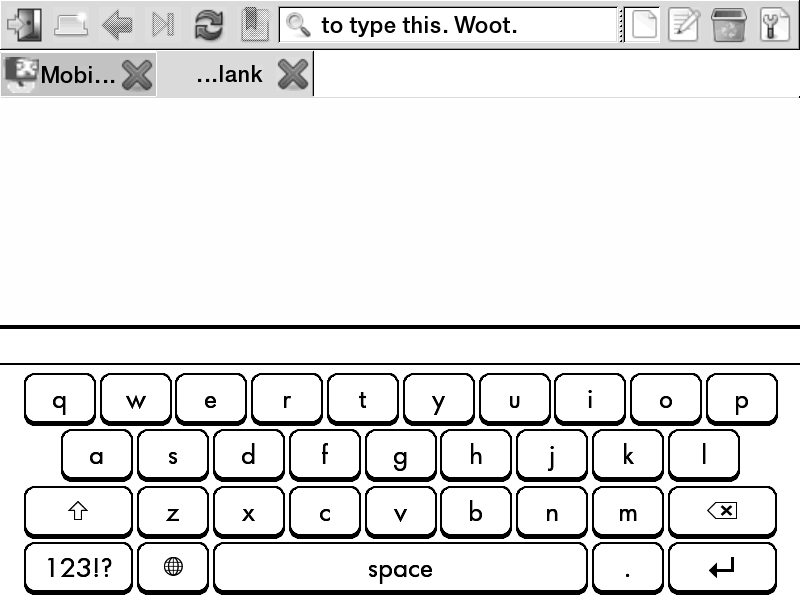Tap the 'a' key on keyboard

(97, 456)
